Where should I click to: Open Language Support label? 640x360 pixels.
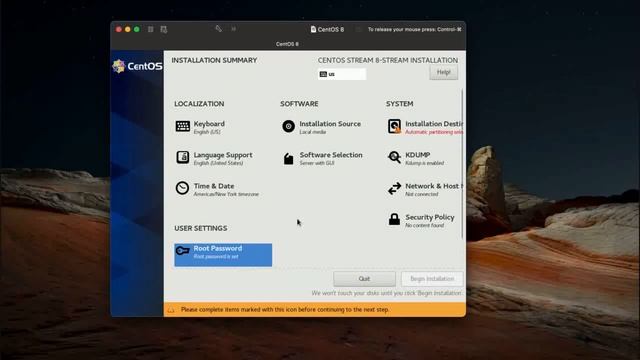click(x=223, y=155)
